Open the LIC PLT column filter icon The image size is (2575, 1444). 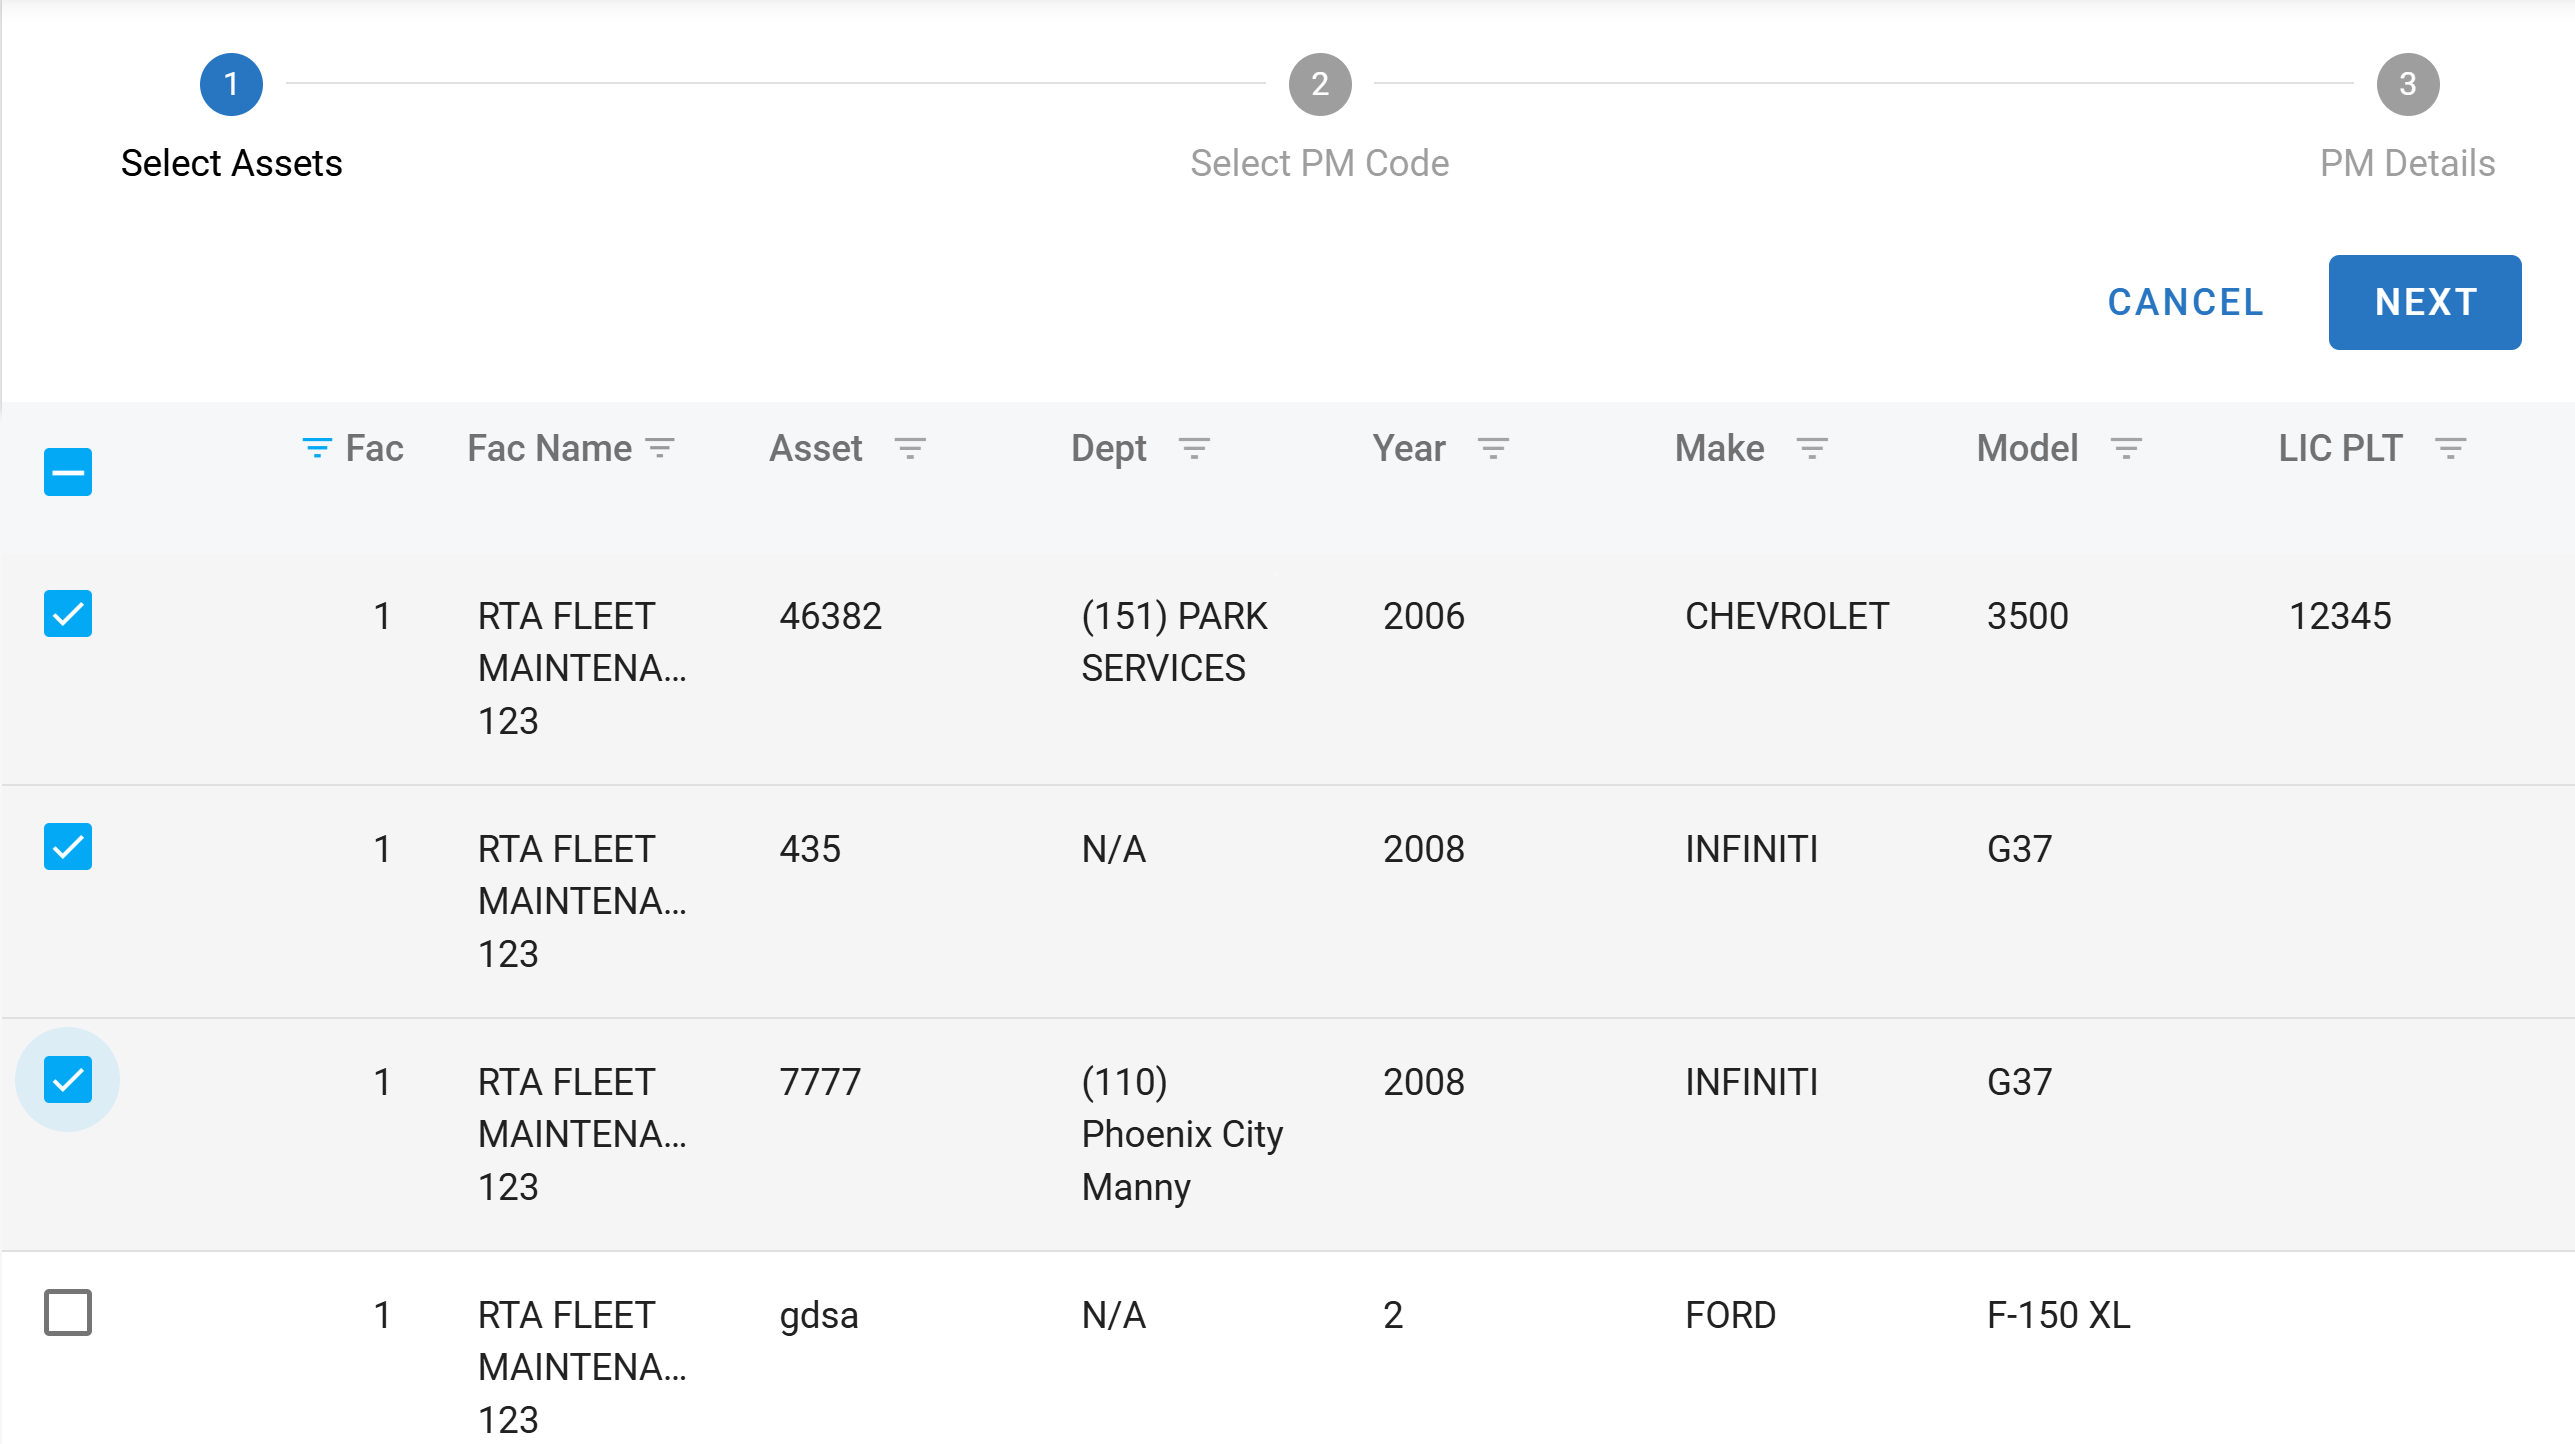coord(2449,448)
